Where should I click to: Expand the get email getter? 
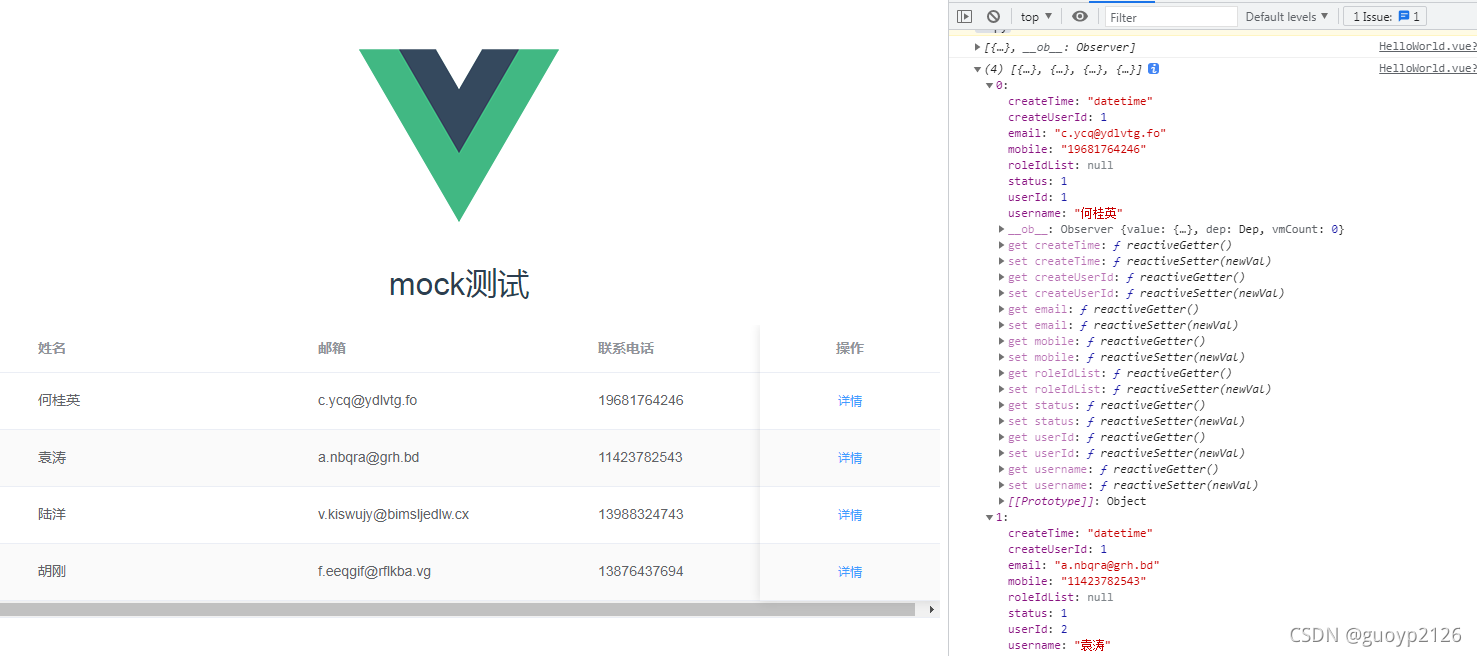1002,309
